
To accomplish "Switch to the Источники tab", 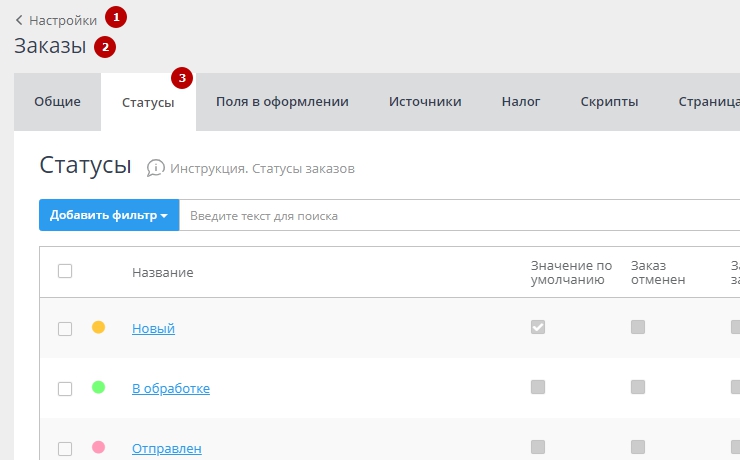I will click(x=425, y=102).
